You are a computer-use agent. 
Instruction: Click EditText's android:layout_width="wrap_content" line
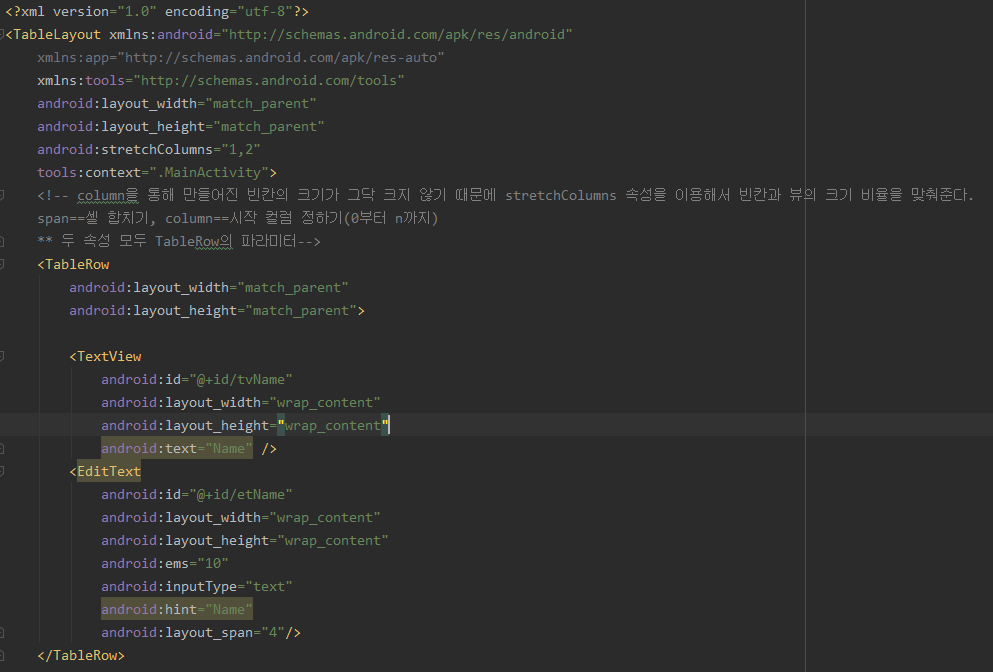[x=241, y=517]
